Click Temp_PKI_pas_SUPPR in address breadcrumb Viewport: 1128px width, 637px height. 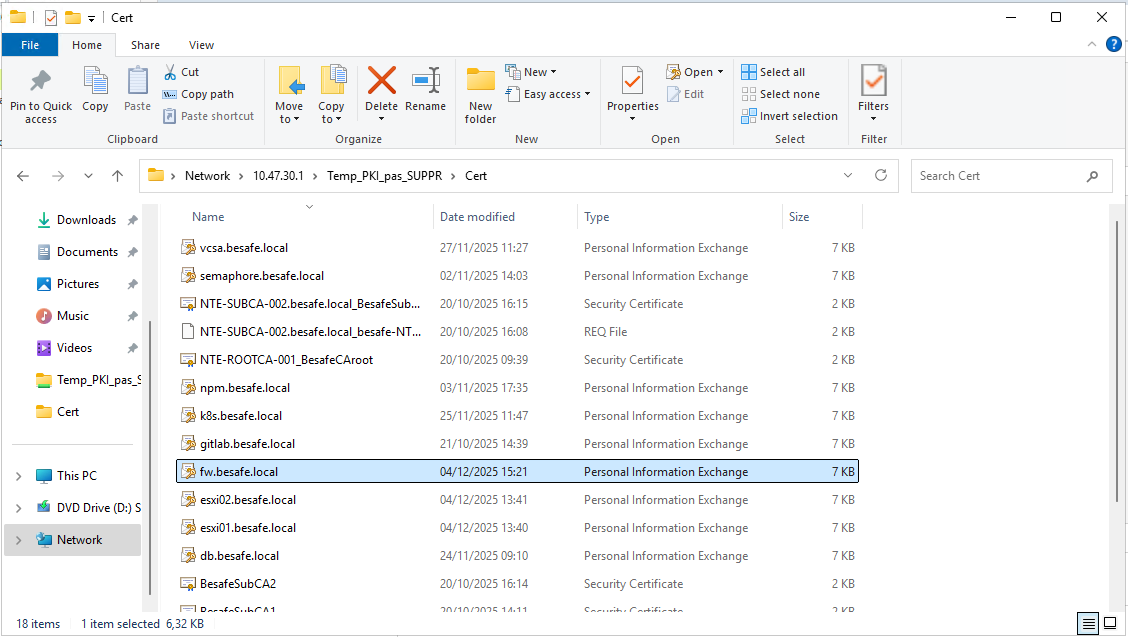384,176
